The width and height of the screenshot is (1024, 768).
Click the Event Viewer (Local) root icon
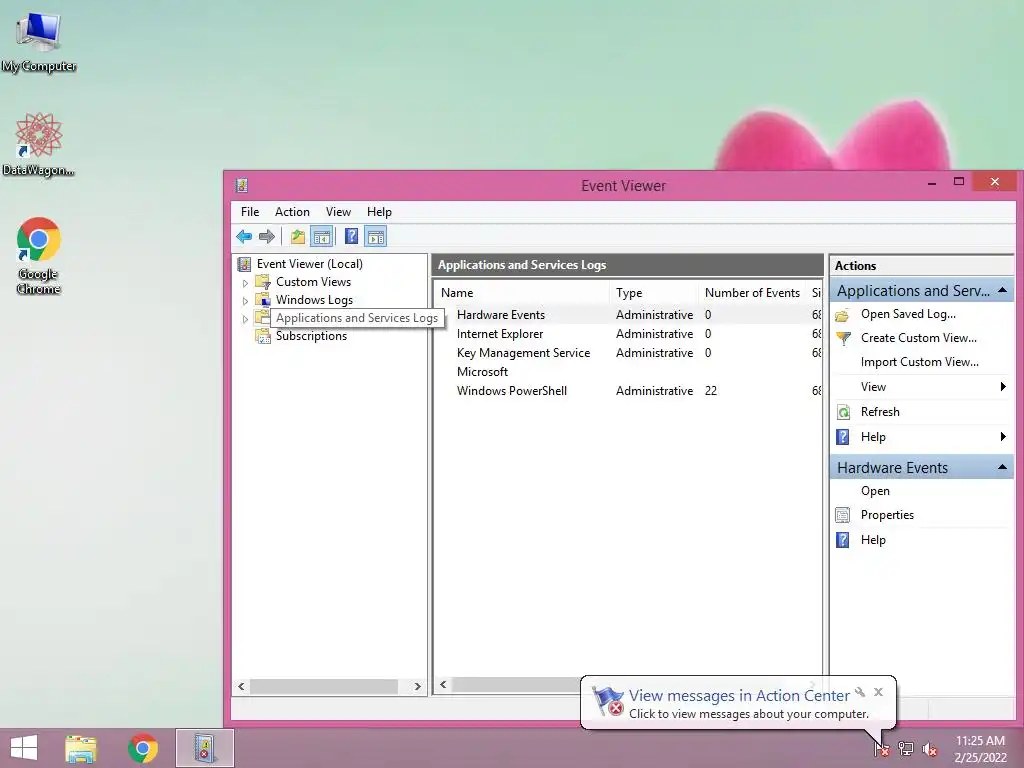[244, 264]
